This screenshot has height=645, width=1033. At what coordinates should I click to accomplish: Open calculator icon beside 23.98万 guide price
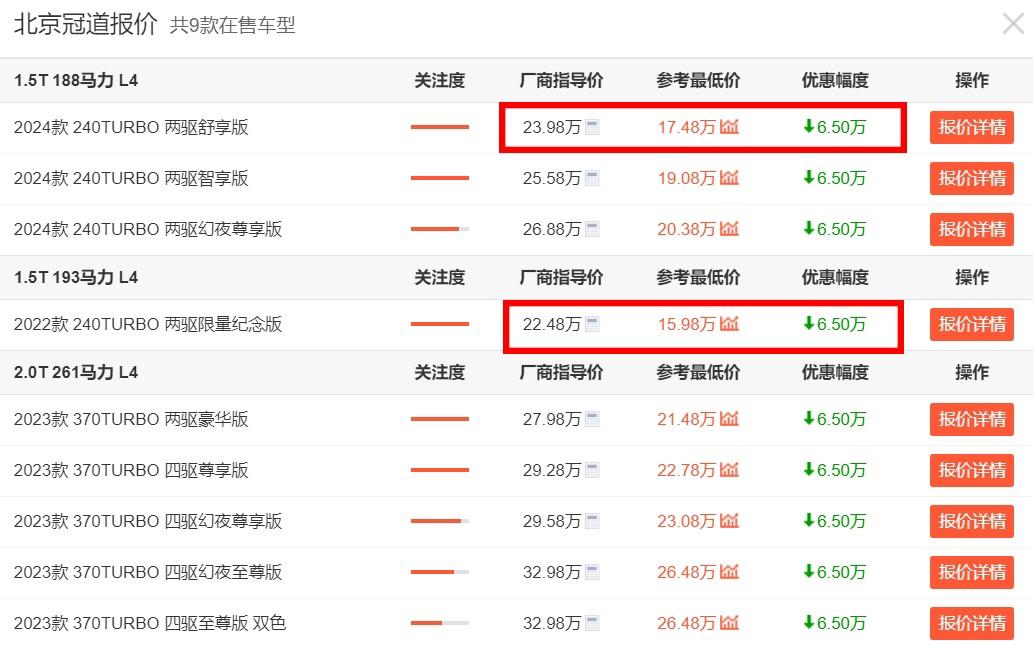coord(592,127)
